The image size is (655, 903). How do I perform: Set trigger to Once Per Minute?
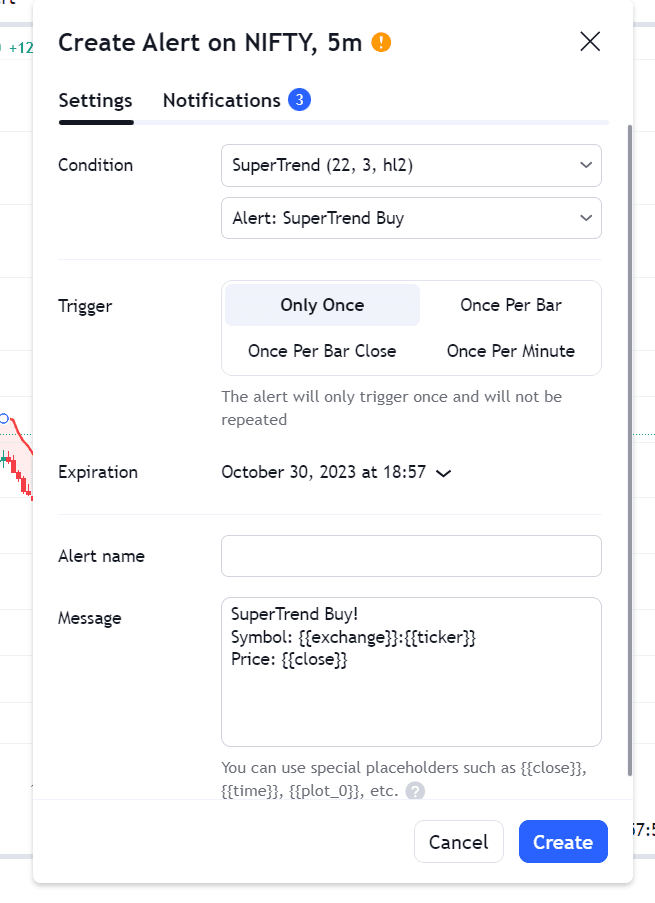(x=510, y=351)
